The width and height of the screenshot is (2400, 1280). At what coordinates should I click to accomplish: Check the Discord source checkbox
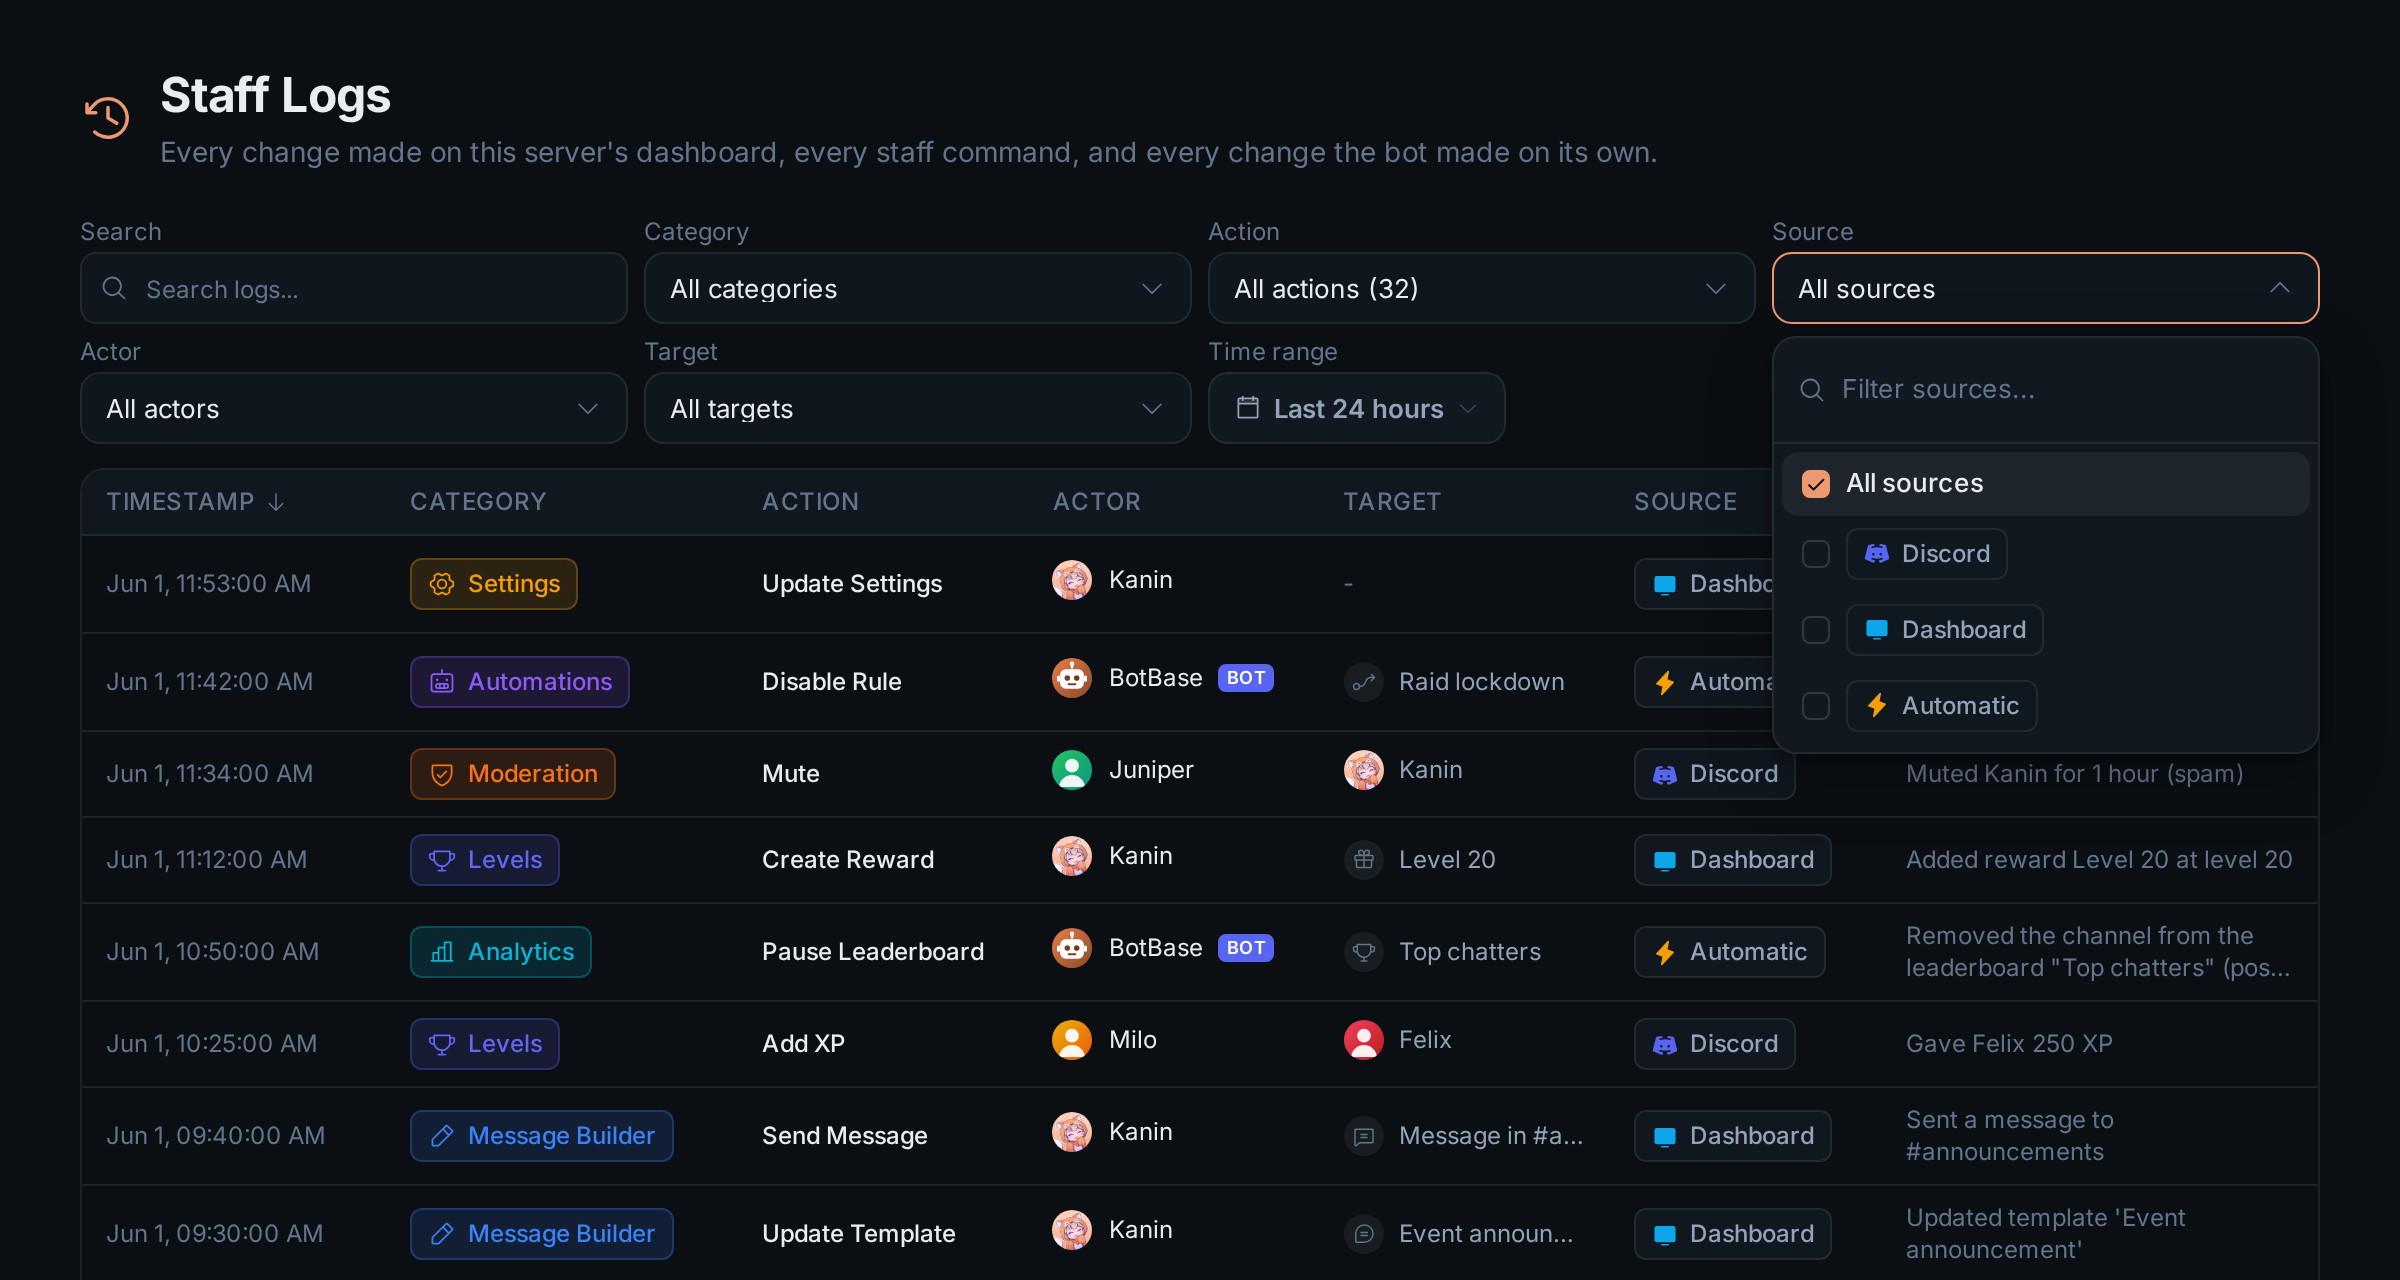pyautogui.click(x=1816, y=554)
